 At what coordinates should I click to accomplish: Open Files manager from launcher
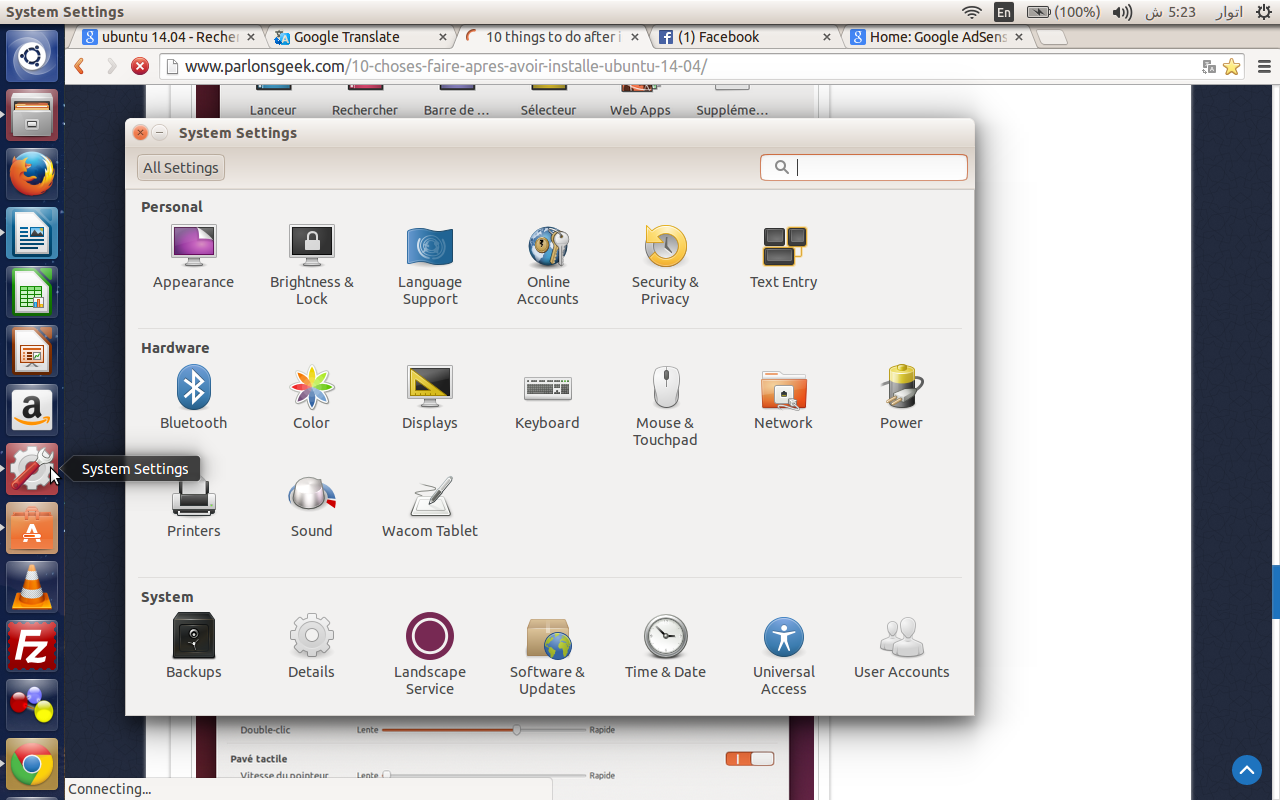[32, 115]
